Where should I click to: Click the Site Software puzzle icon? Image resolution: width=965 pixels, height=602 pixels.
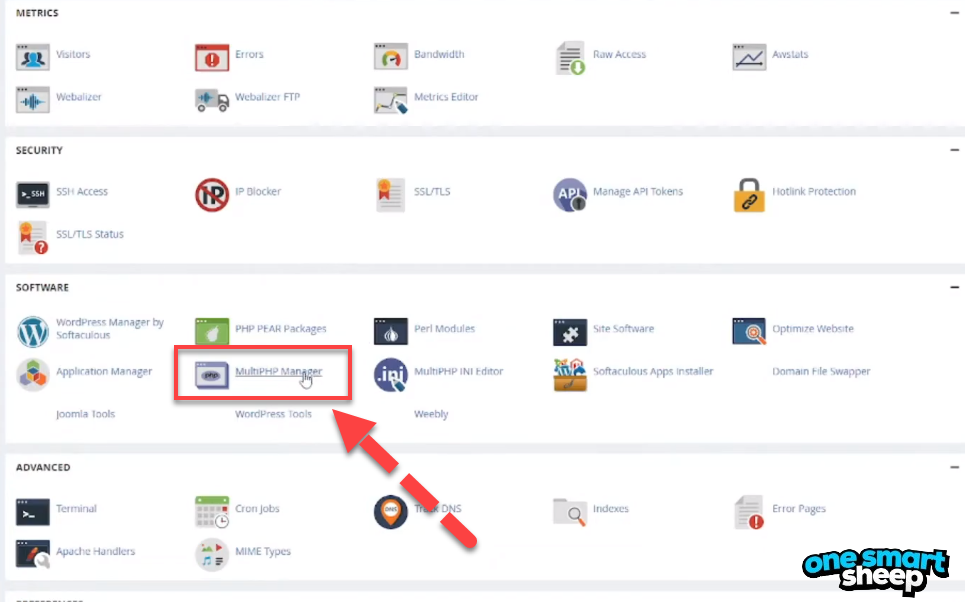coord(570,331)
